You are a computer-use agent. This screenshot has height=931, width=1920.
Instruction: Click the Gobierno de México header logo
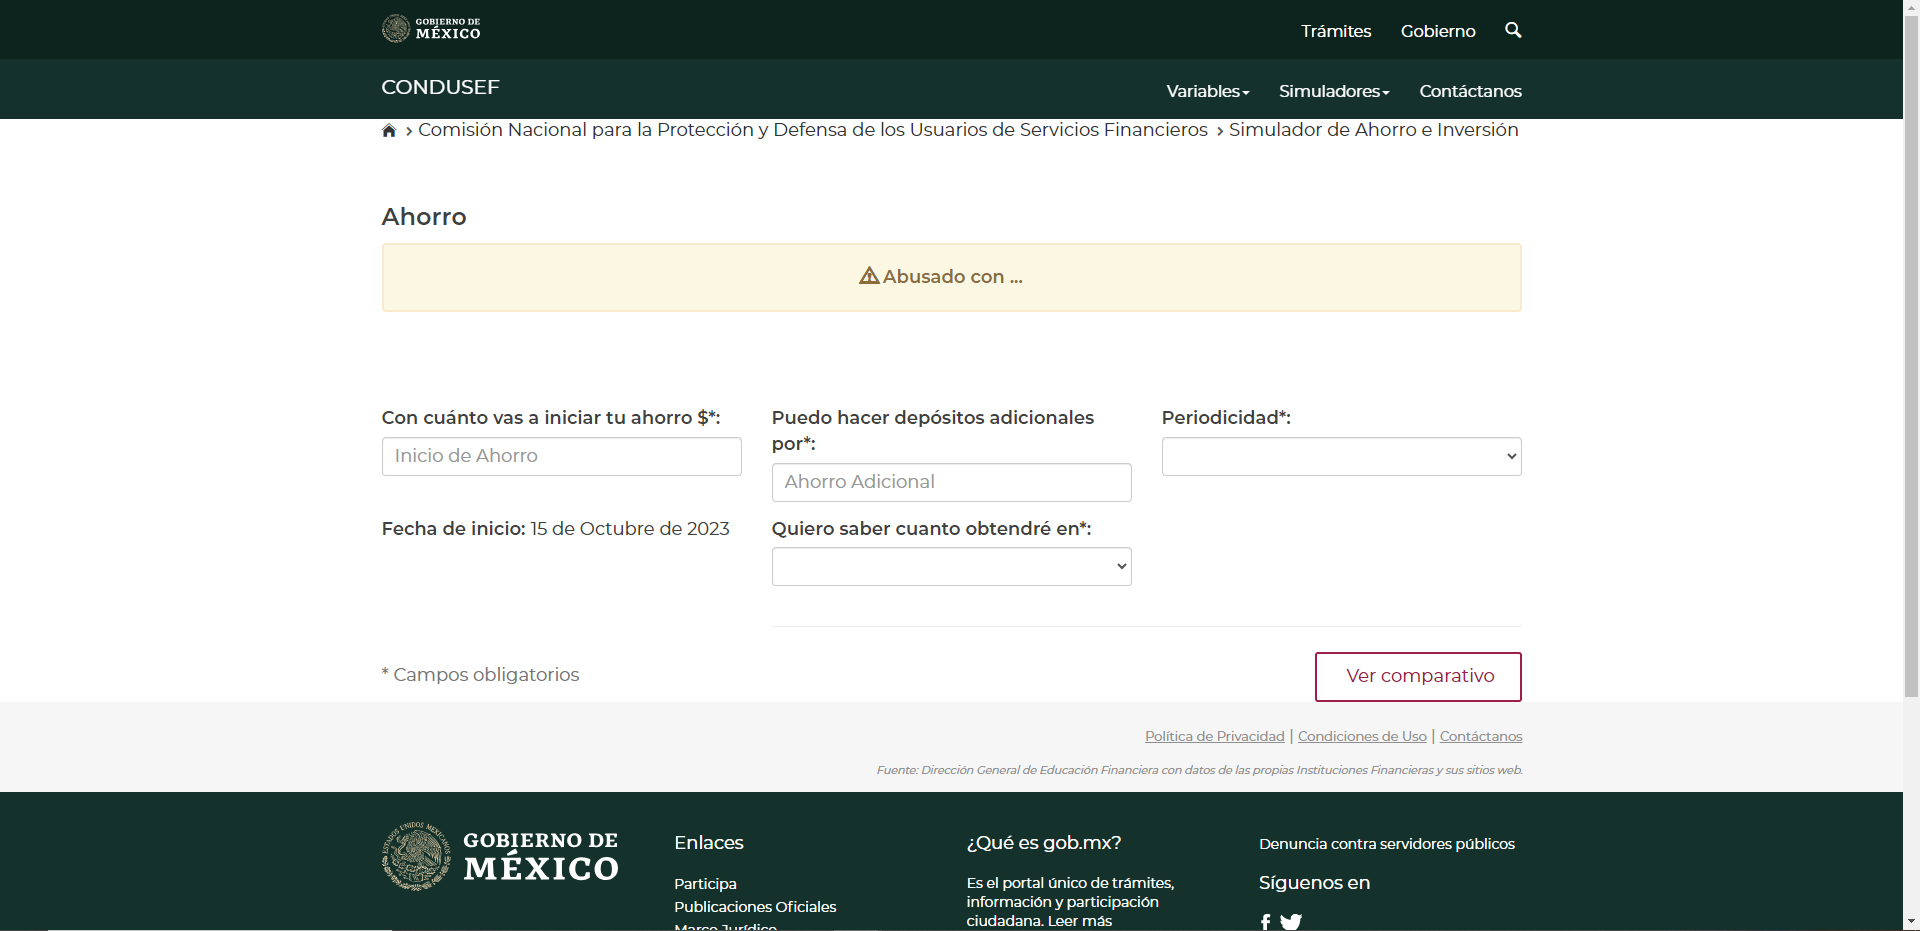(x=431, y=29)
